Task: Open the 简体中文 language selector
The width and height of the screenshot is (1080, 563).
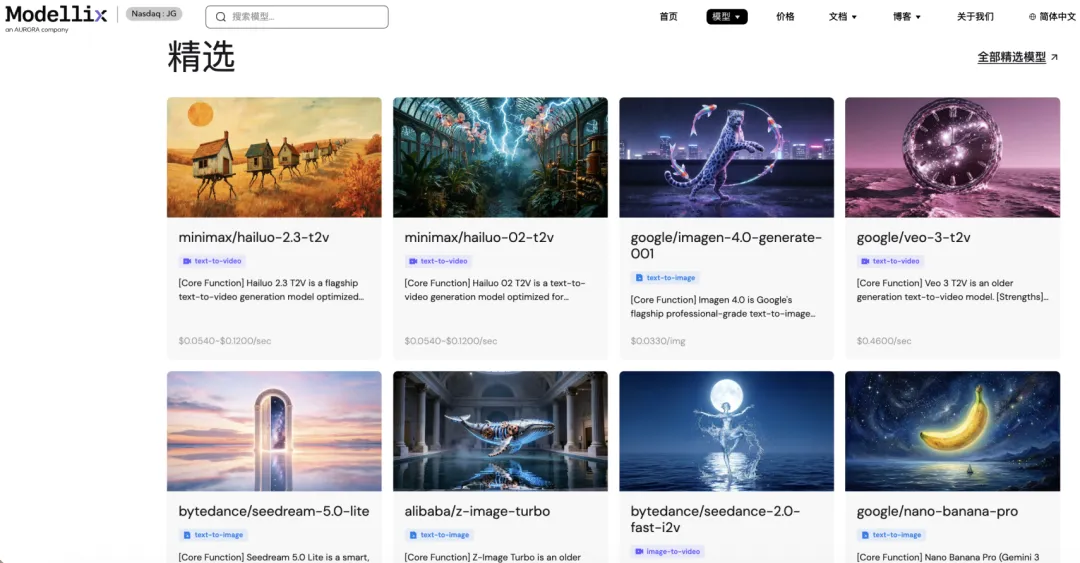Action: [x=1052, y=17]
